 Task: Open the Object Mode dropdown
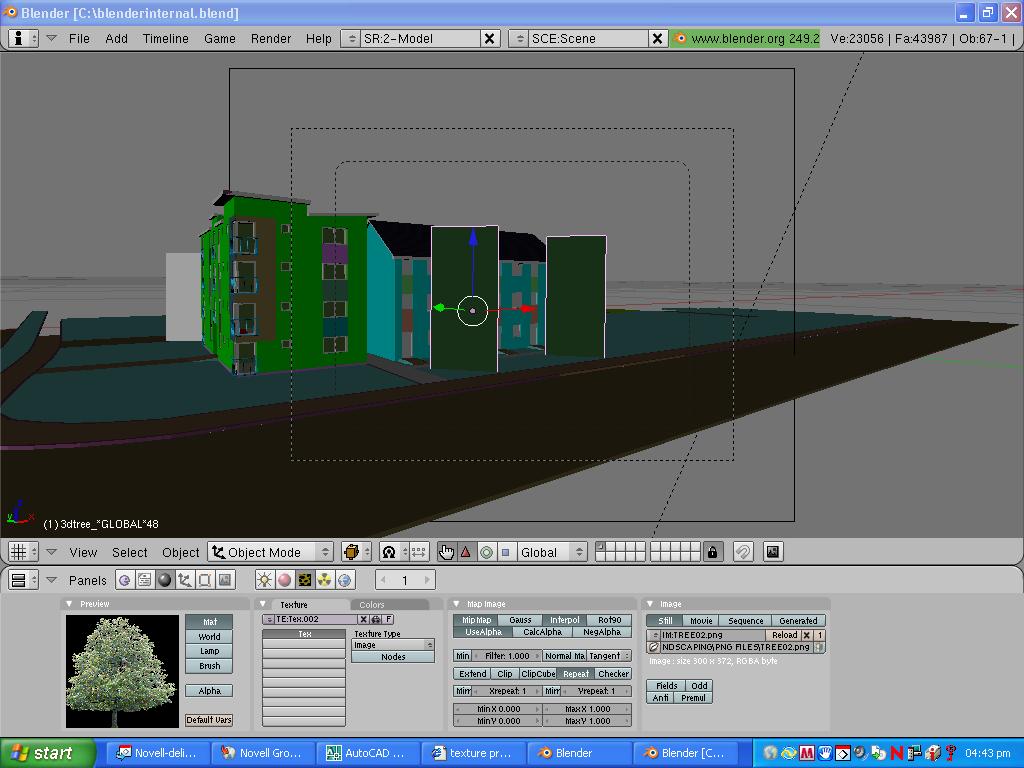click(x=271, y=552)
